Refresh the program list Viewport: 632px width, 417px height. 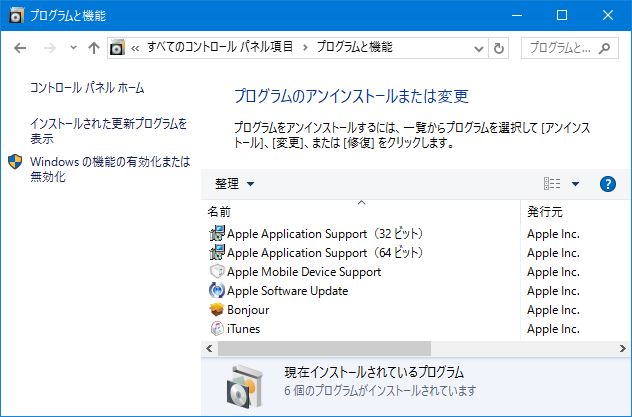tap(499, 48)
